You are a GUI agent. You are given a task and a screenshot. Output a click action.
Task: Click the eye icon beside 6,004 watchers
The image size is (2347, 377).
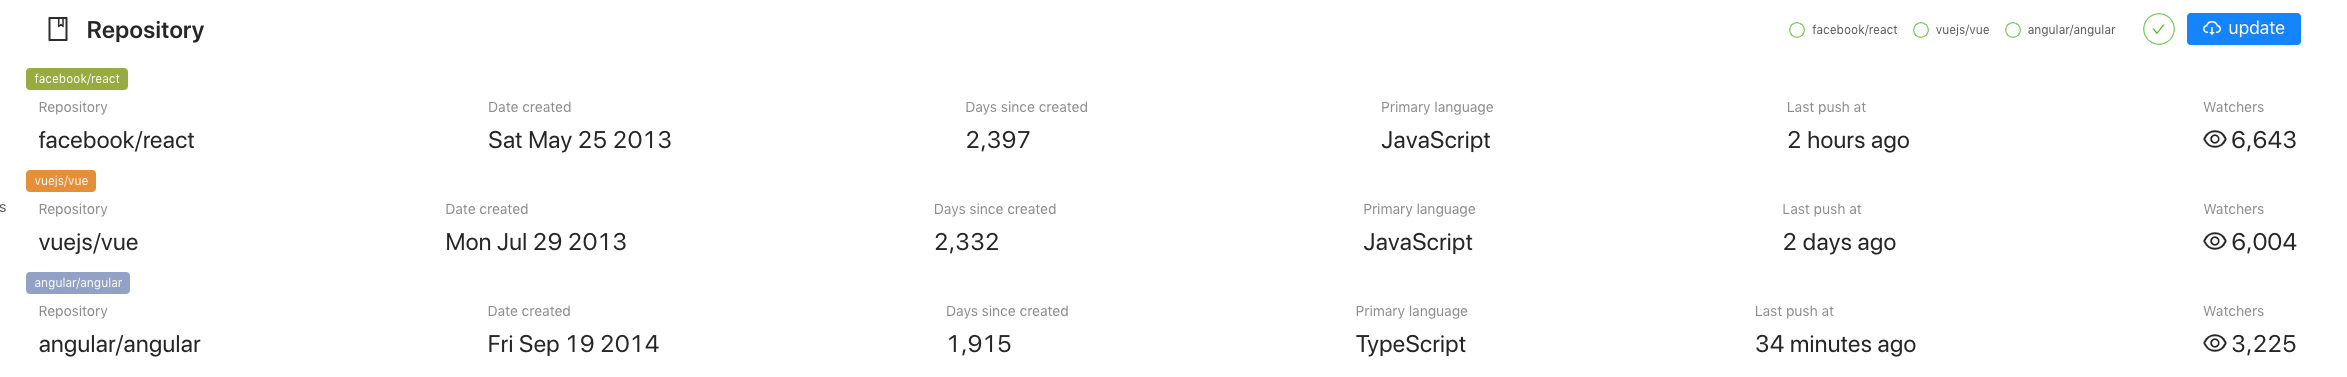2214,242
